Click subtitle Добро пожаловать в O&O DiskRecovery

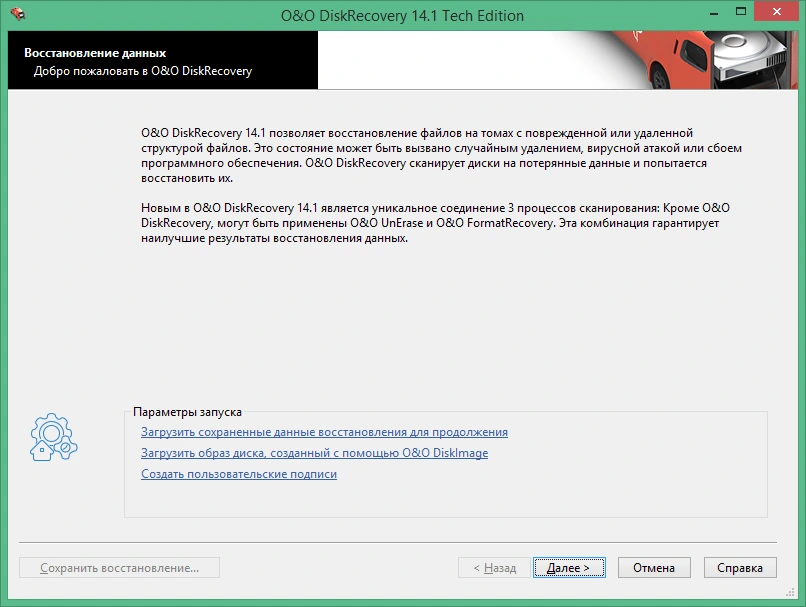click(143, 71)
